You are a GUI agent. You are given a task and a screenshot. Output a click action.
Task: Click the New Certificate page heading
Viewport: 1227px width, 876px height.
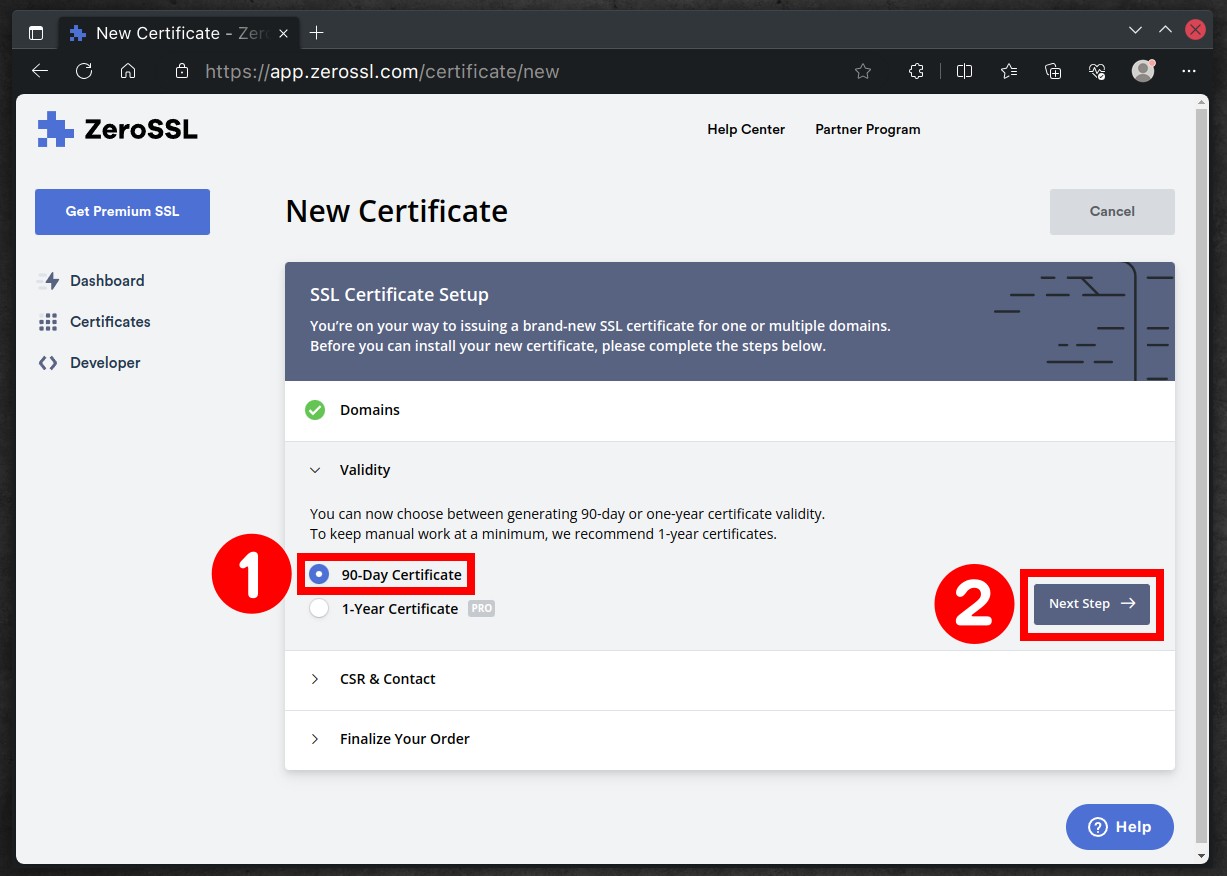(x=397, y=212)
